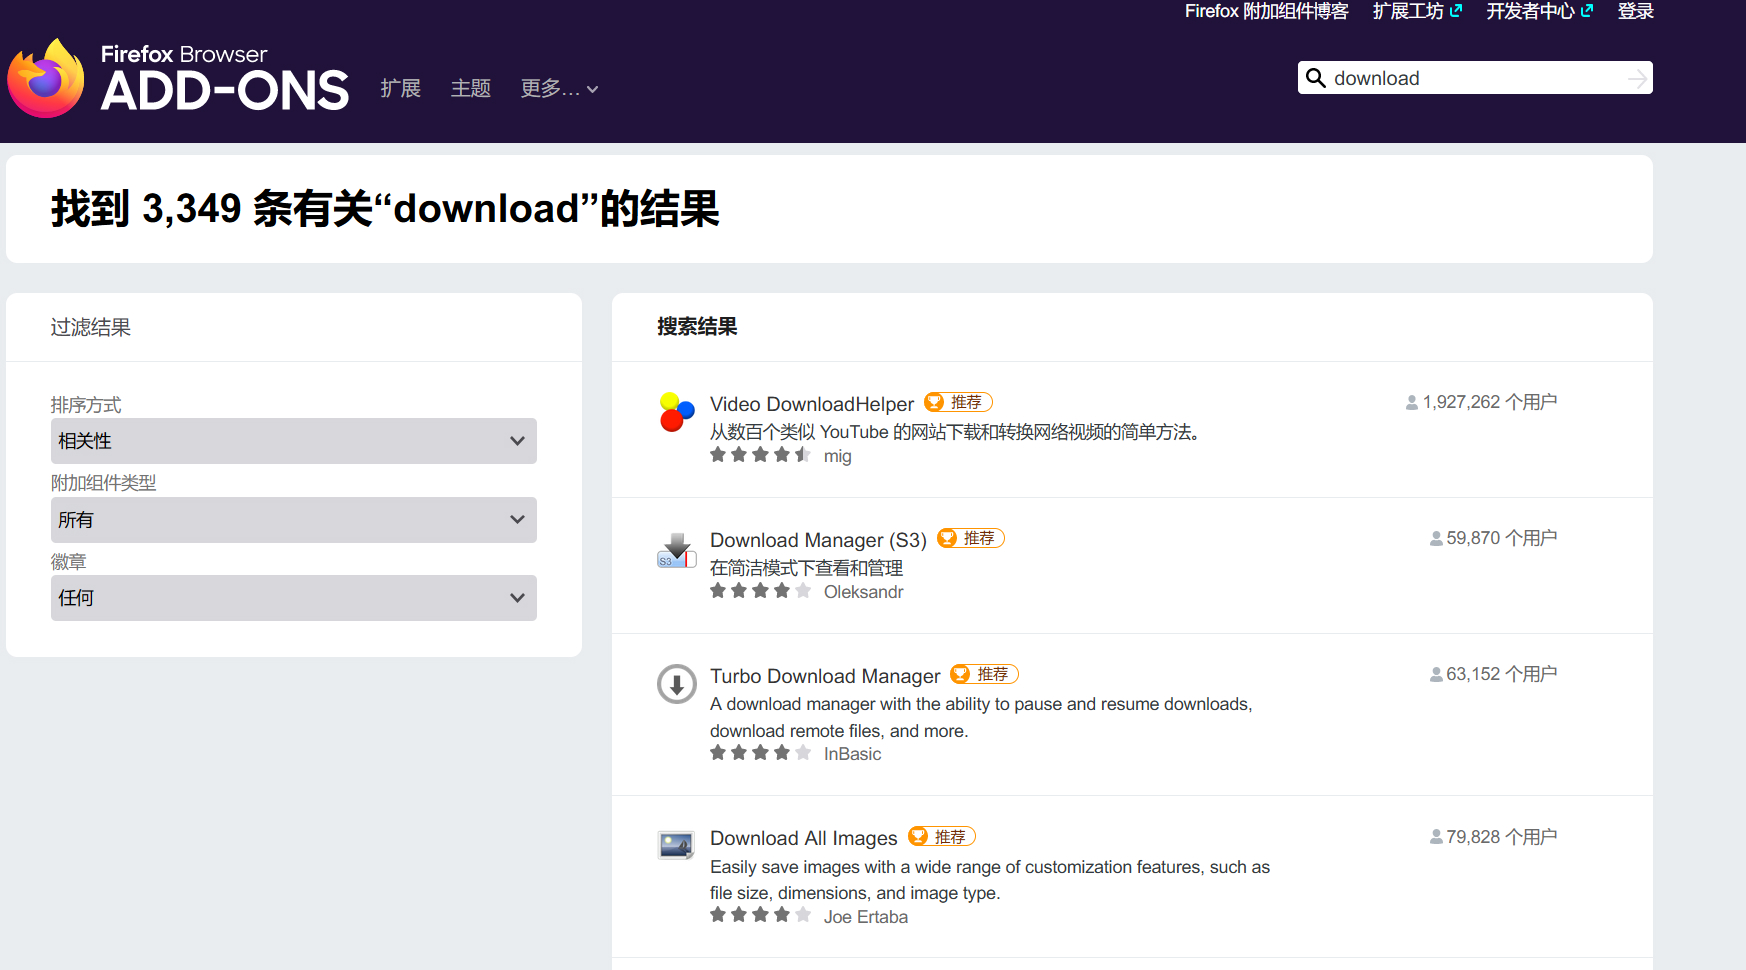The image size is (1746, 970).
Task: Open the 附加组件类型 type dropdown
Action: tap(293, 520)
